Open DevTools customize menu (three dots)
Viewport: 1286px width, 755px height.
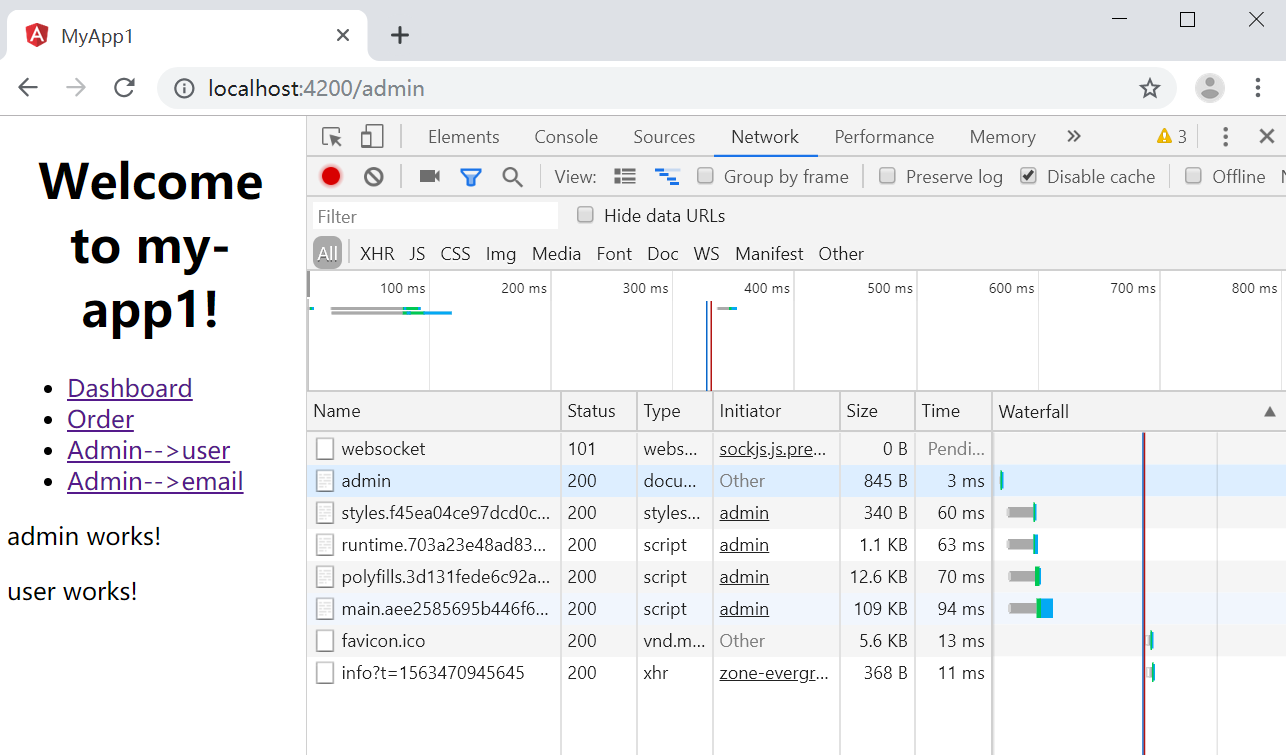coord(1225,137)
